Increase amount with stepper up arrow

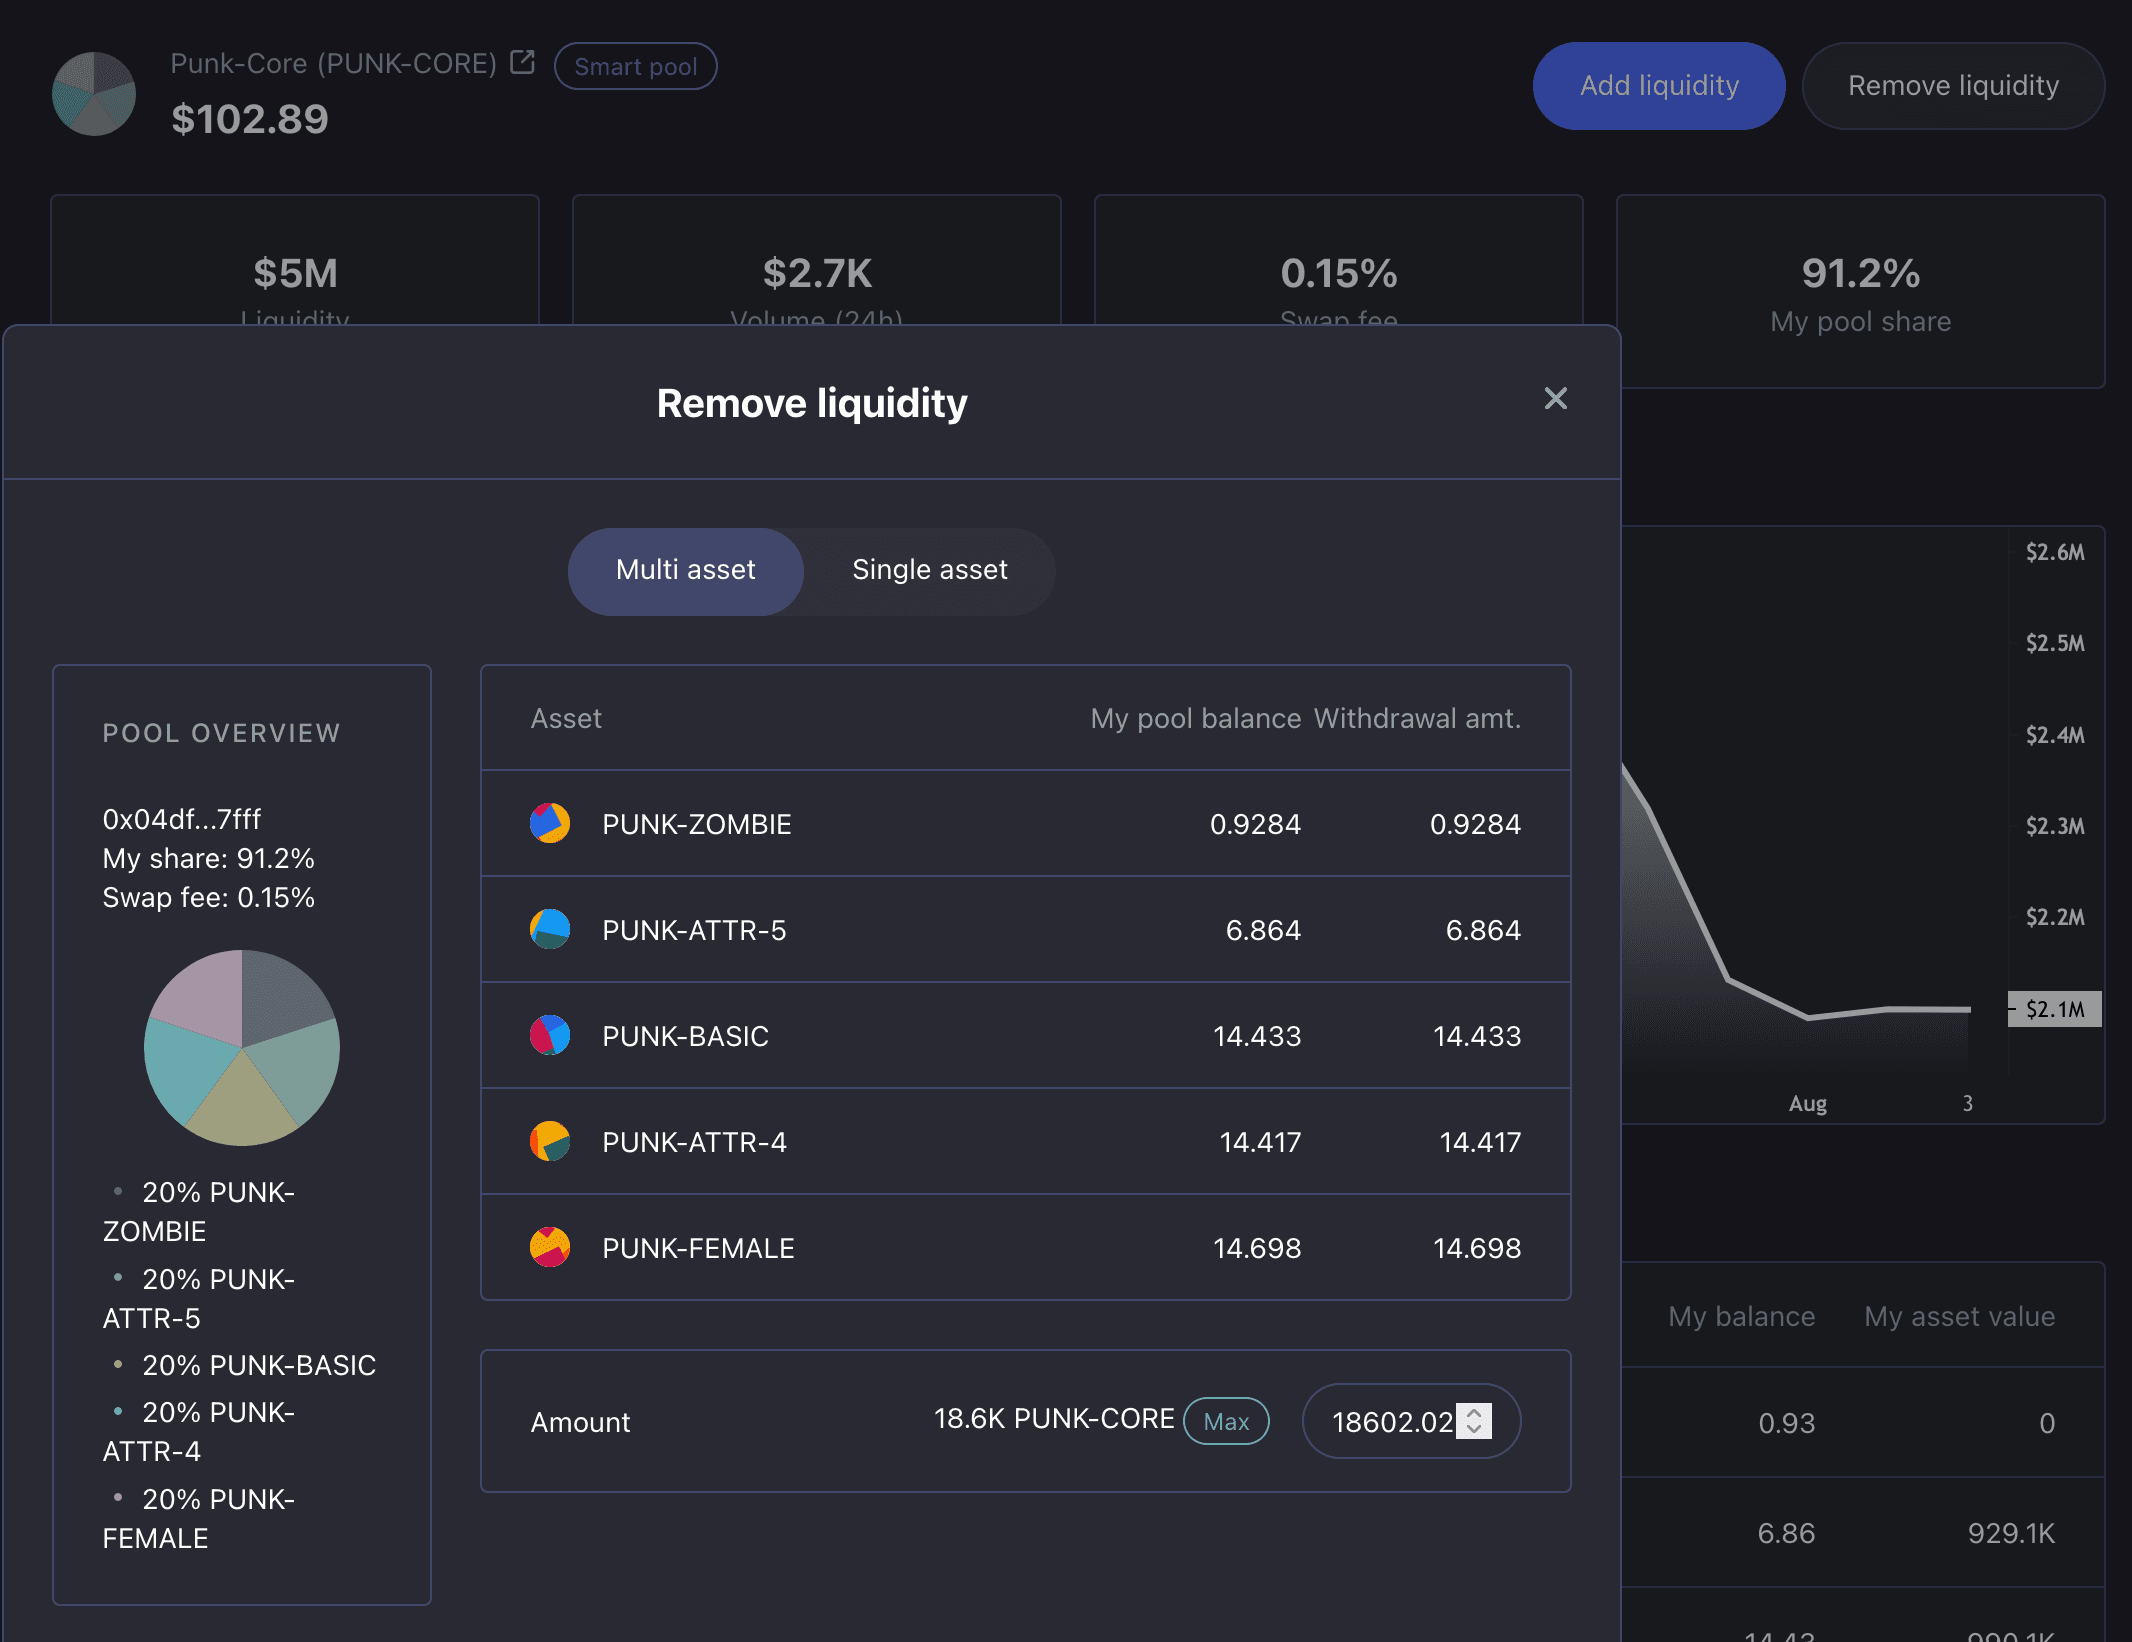[1474, 1412]
